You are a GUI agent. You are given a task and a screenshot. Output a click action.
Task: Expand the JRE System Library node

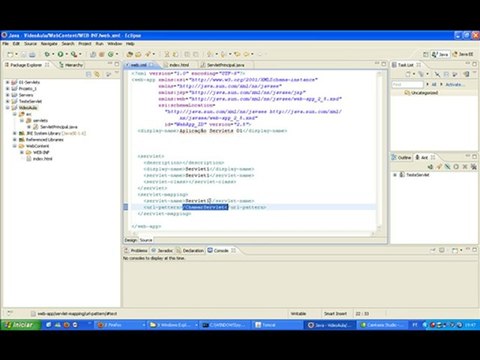15,133
